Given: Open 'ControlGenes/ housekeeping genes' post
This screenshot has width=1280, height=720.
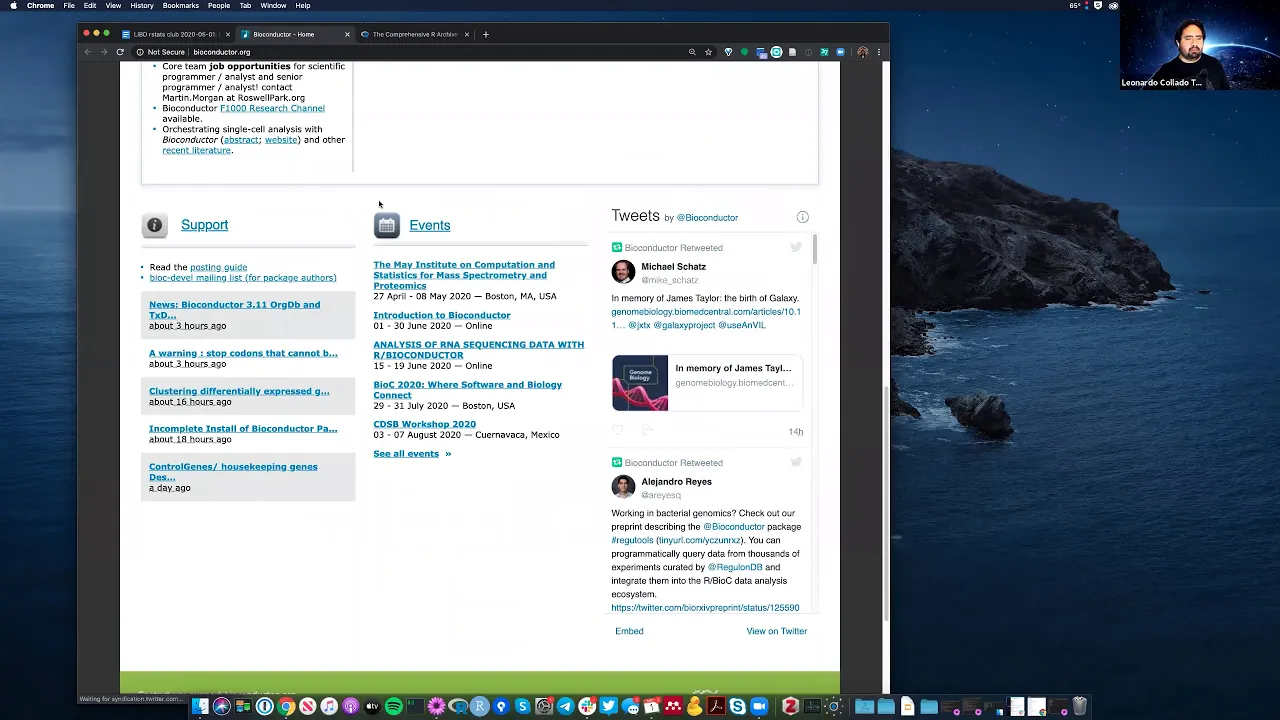Looking at the screenshot, I should click(x=233, y=472).
